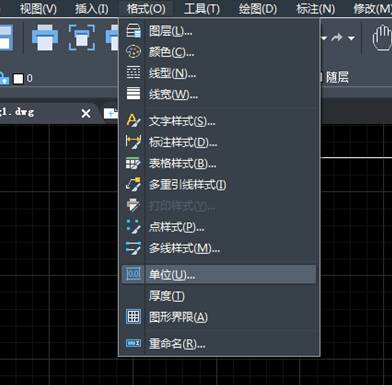Click the rename icon beside 重命名(R)
The width and height of the screenshot is (392, 385).
pos(133,343)
